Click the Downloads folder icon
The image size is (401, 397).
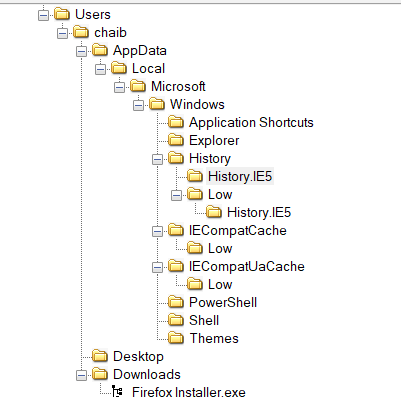click(x=100, y=374)
